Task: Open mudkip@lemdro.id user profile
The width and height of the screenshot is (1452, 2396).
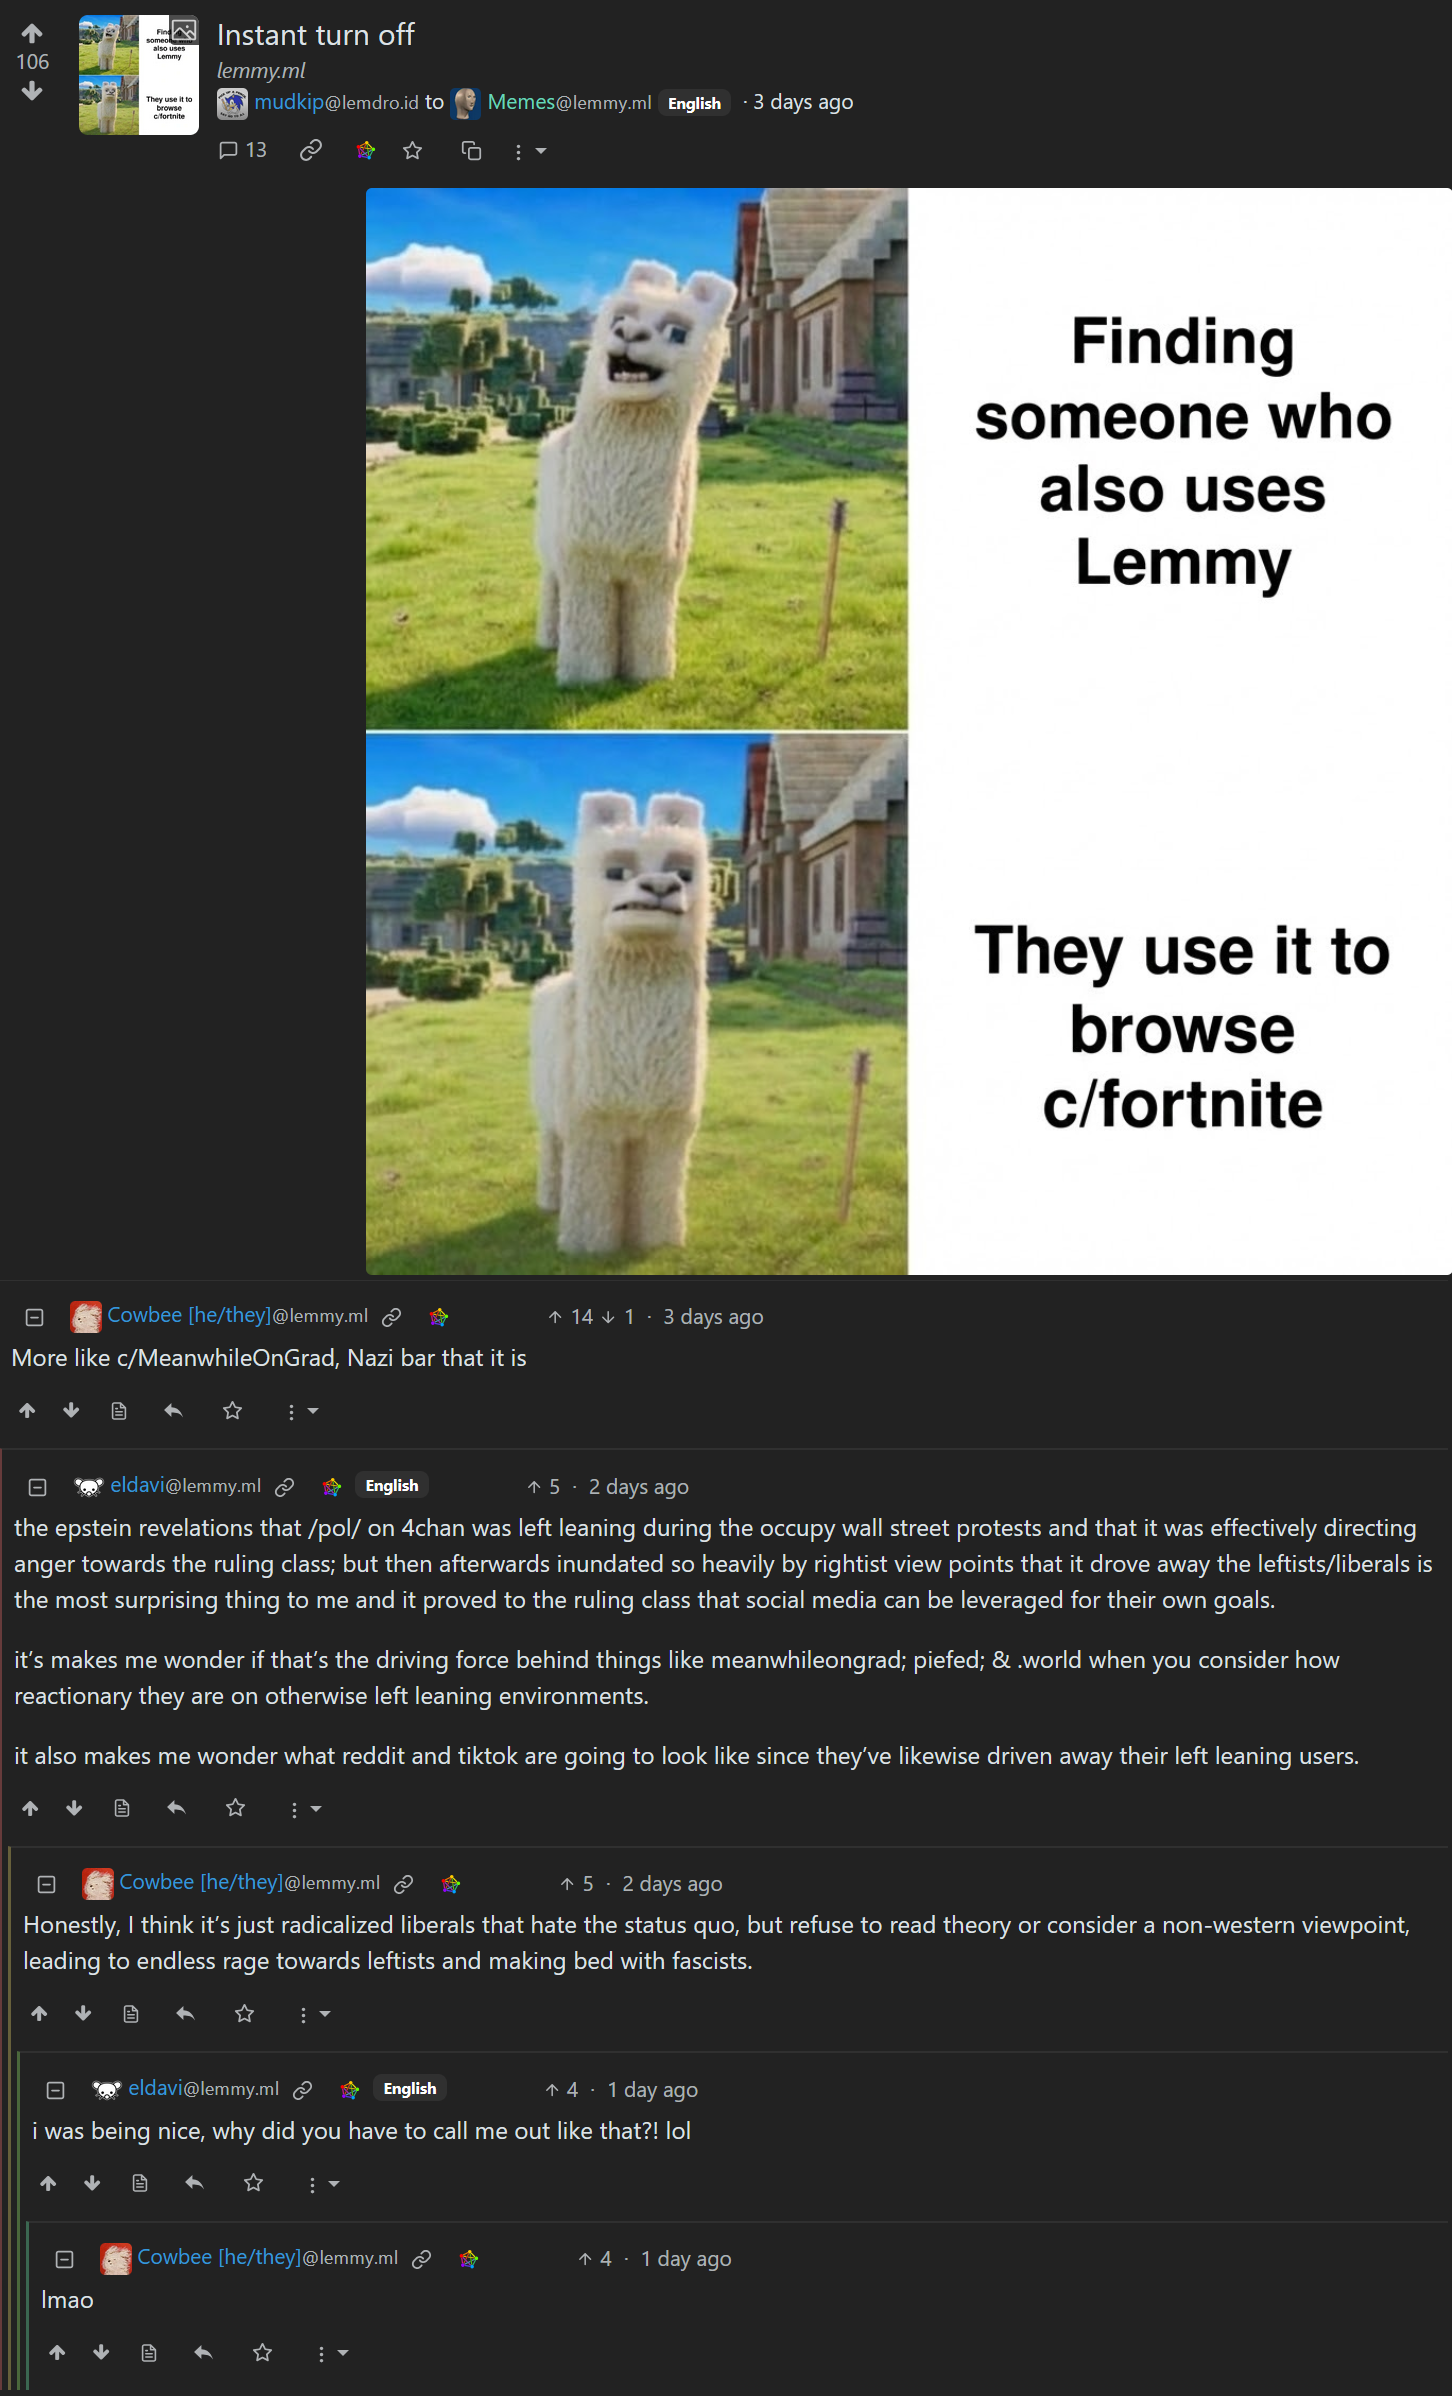Action: pyautogui.click(x=336, y=102)
